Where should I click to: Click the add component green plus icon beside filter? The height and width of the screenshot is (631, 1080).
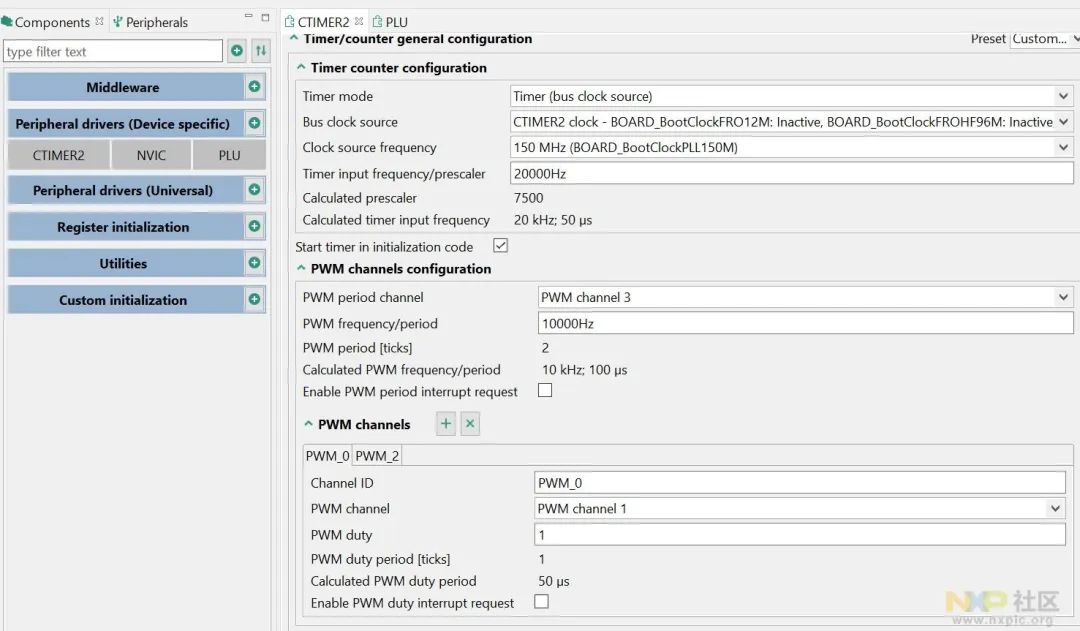[x=237, y=51]
